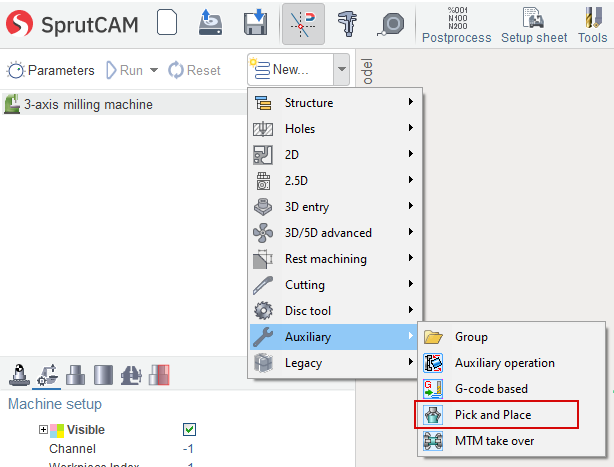The height and width of the screenshot is (467, 614).
Task: Click the Auxiliary wrench icon
Action: click(x=263, y=337)
